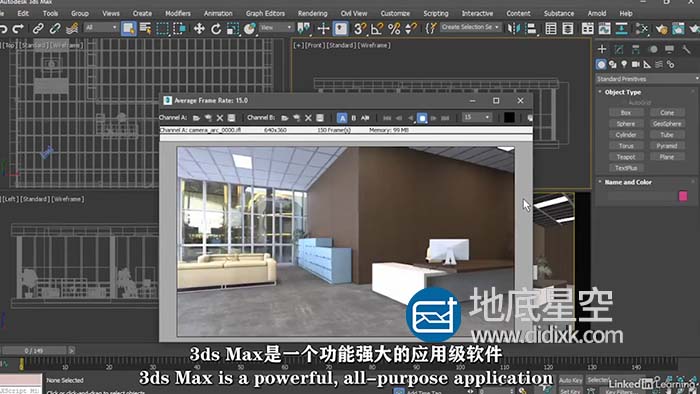The image size is (700, 394).
Task: Open the Mirror tool in main toolbar
Action: [514, 29]
